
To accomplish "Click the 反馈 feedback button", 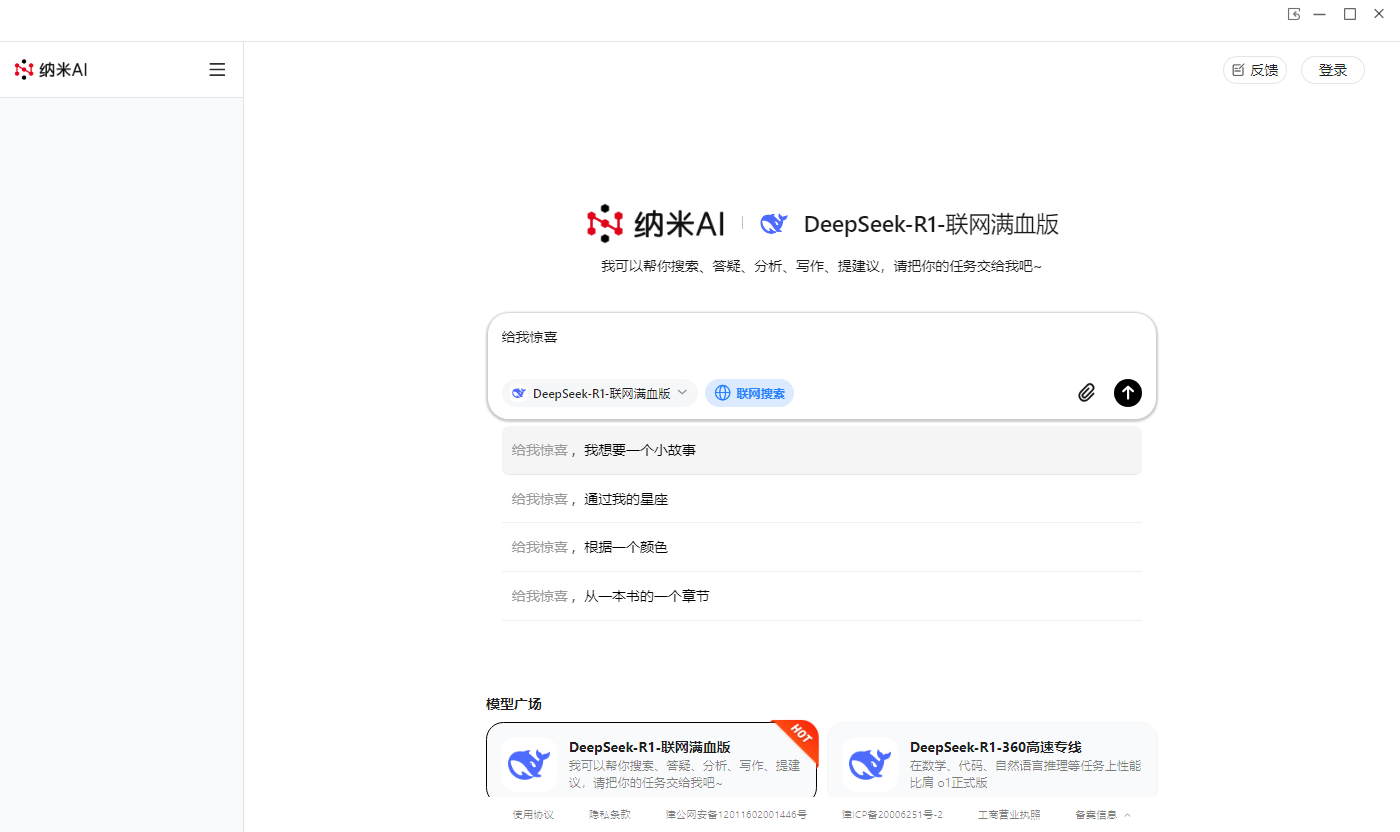I will tap(1255, 70).
